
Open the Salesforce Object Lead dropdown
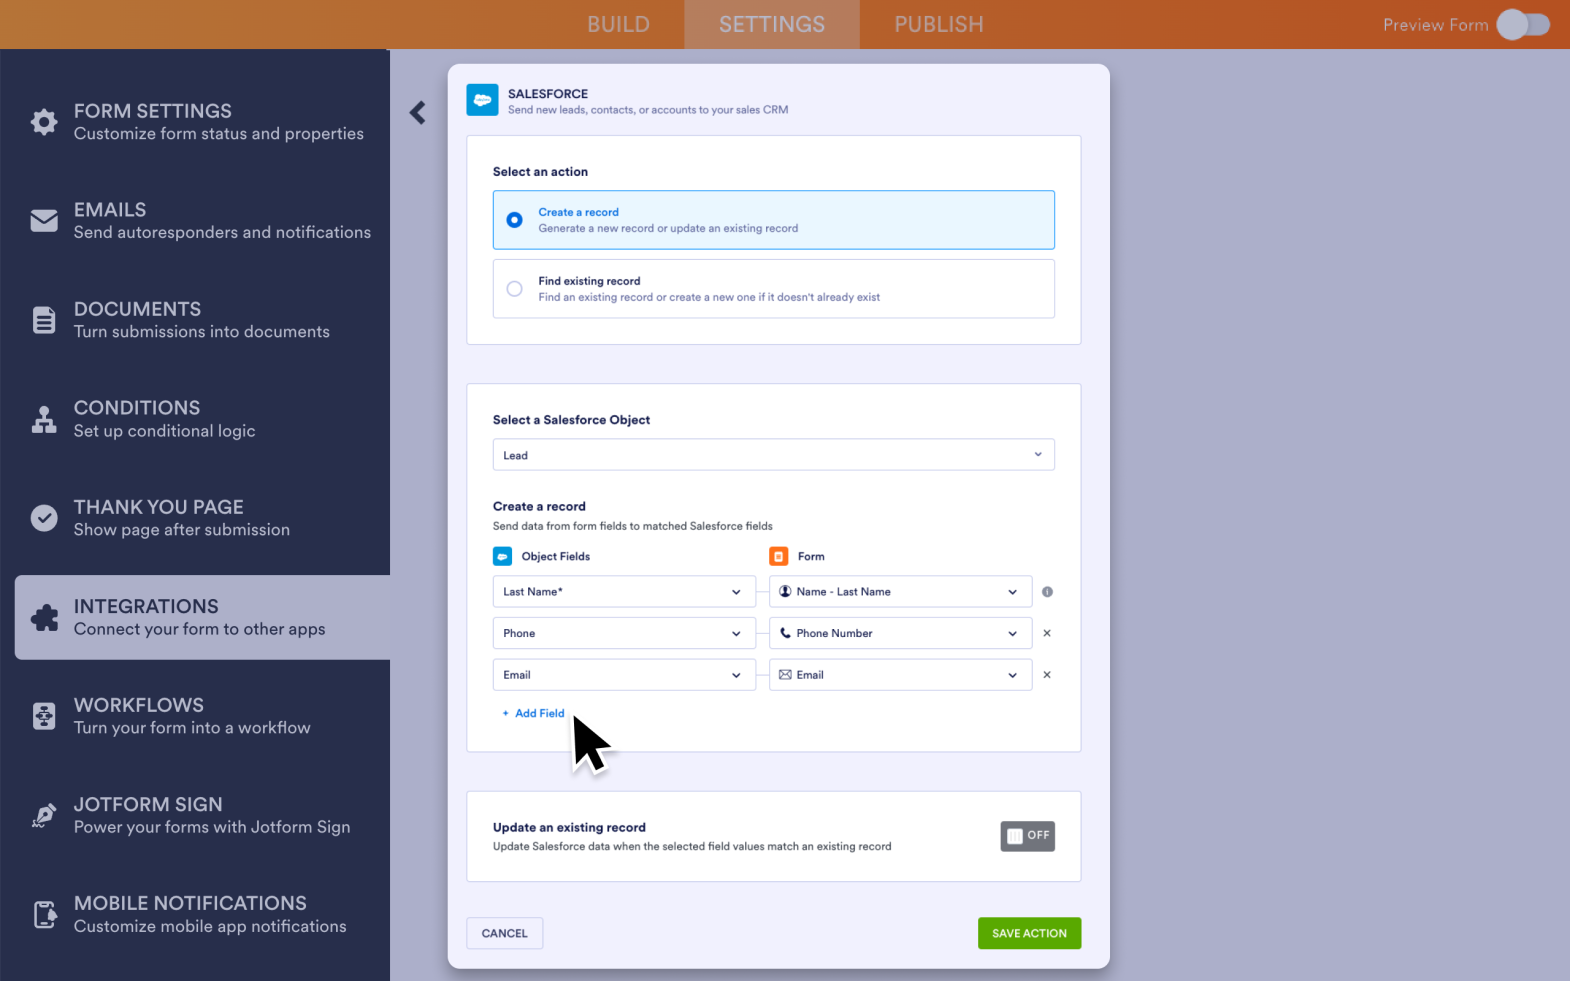773,455
